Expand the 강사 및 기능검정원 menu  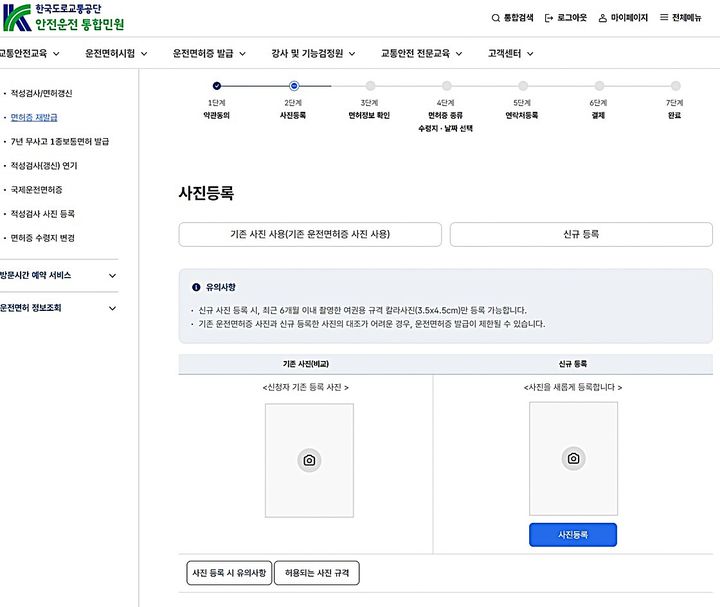tap(313, 54)
